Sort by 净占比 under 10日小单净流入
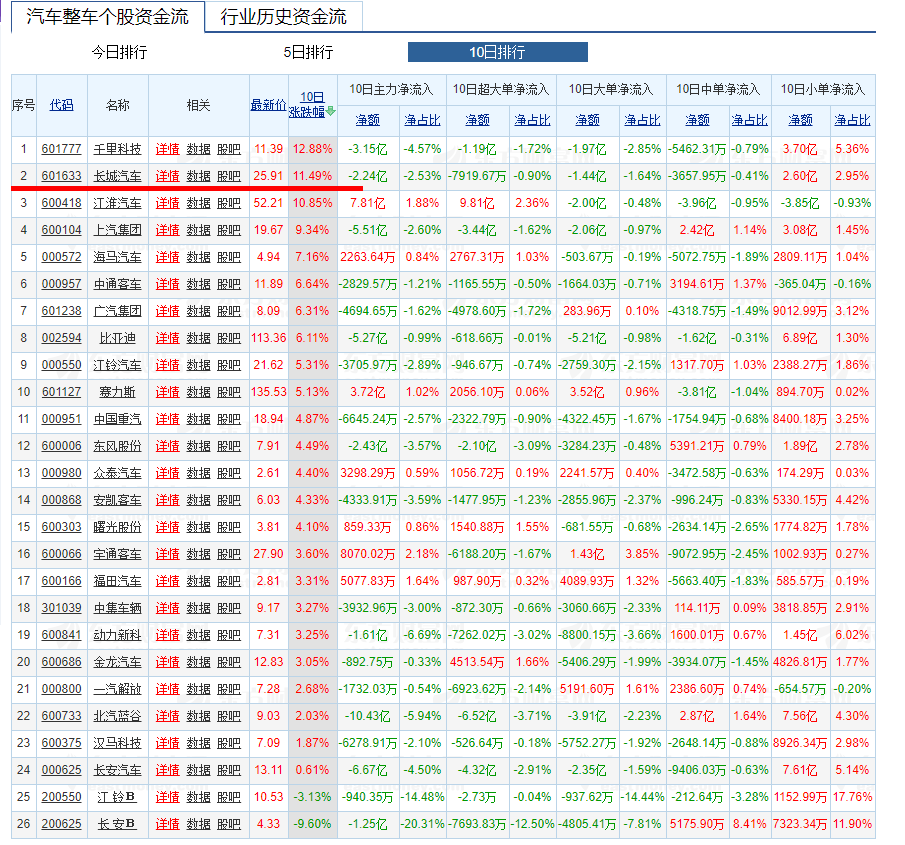The image size is (905, 845). 852,120
